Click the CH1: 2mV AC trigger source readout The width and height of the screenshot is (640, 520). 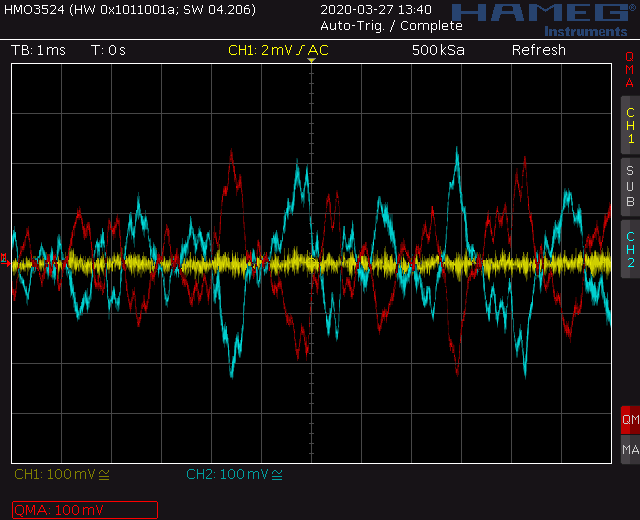270,50
